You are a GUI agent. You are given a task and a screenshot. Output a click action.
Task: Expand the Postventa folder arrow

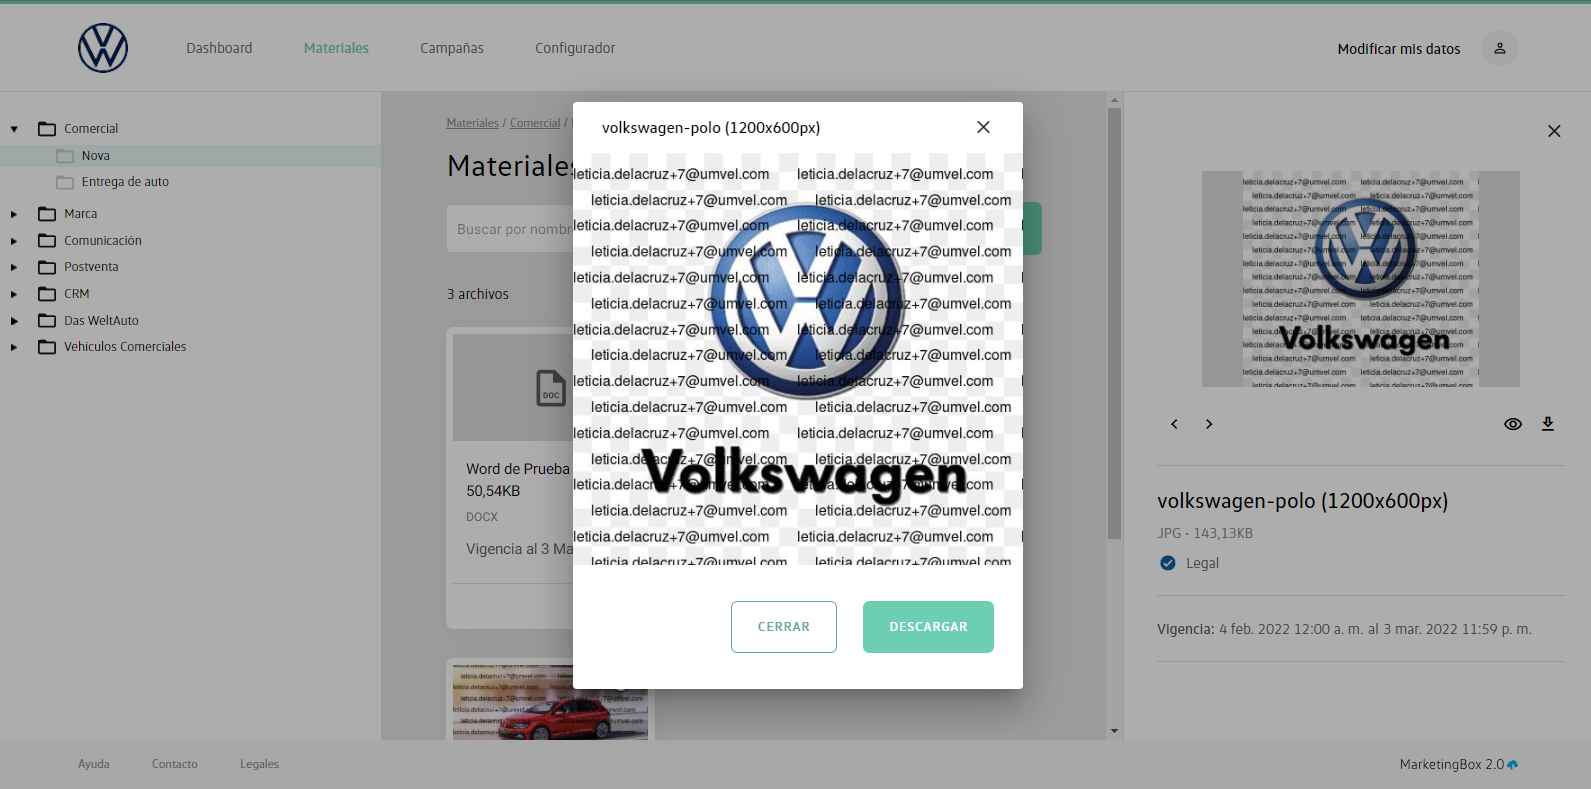14,267
